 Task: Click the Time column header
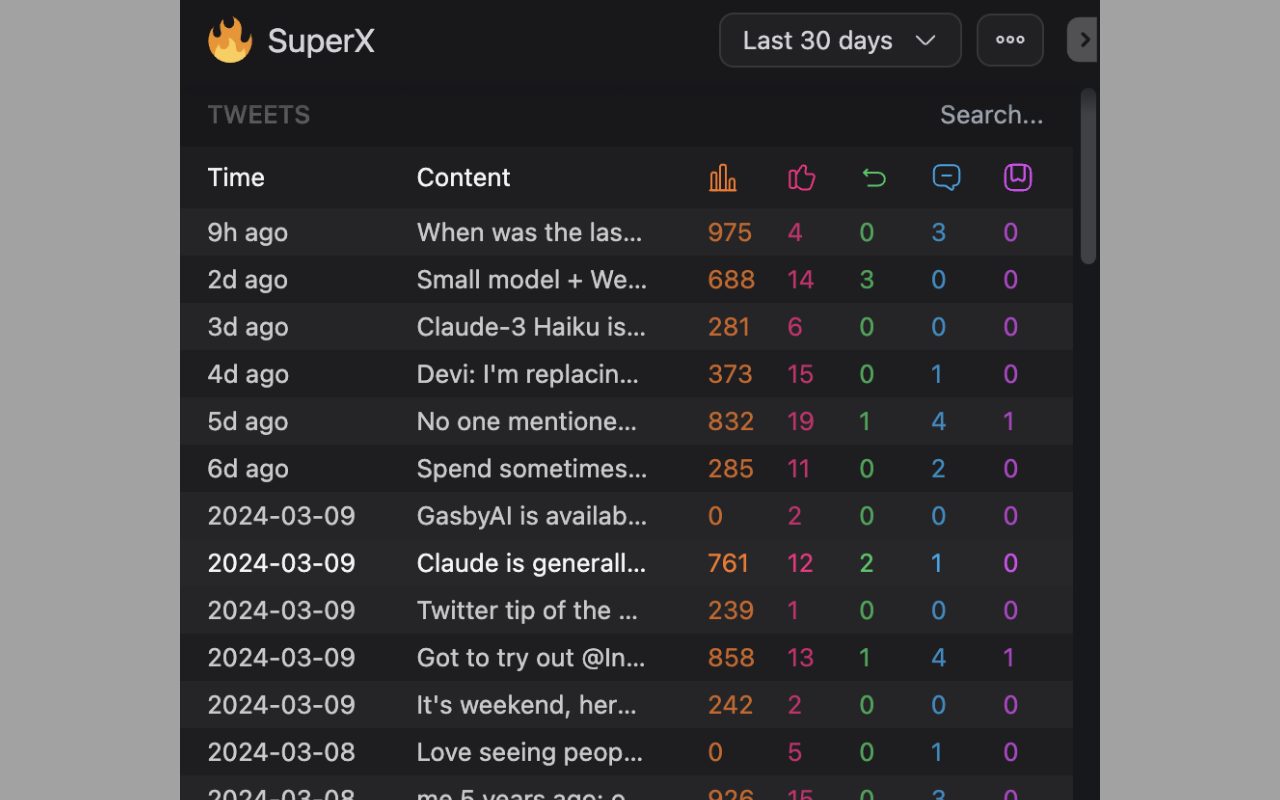[x=236, y=177]
